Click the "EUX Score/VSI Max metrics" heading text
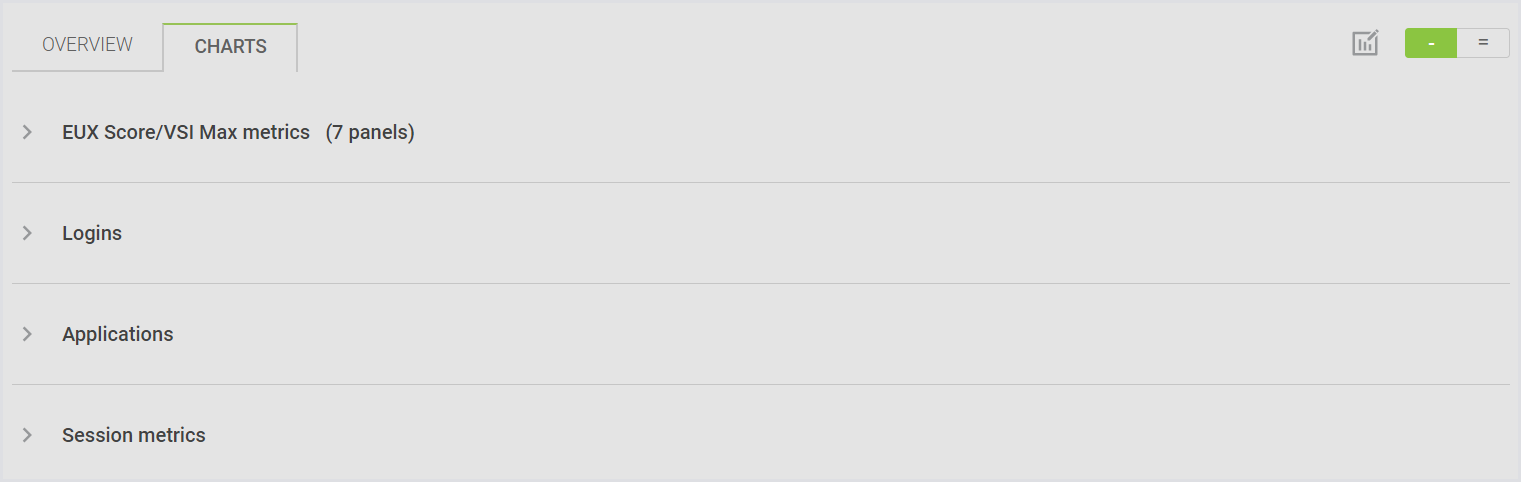This screenshot has height=482, width=1521. (186, 132)
